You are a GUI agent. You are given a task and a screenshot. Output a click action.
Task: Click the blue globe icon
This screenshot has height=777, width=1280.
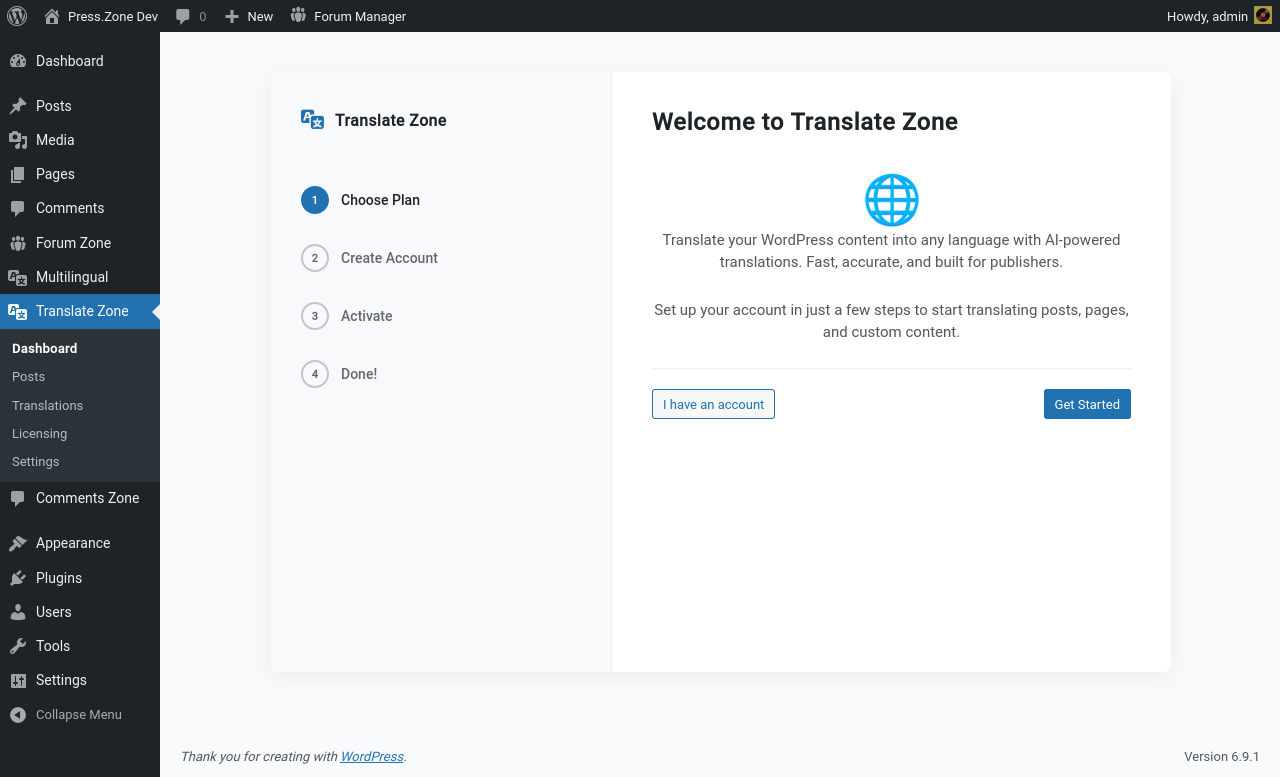[891, 200]
